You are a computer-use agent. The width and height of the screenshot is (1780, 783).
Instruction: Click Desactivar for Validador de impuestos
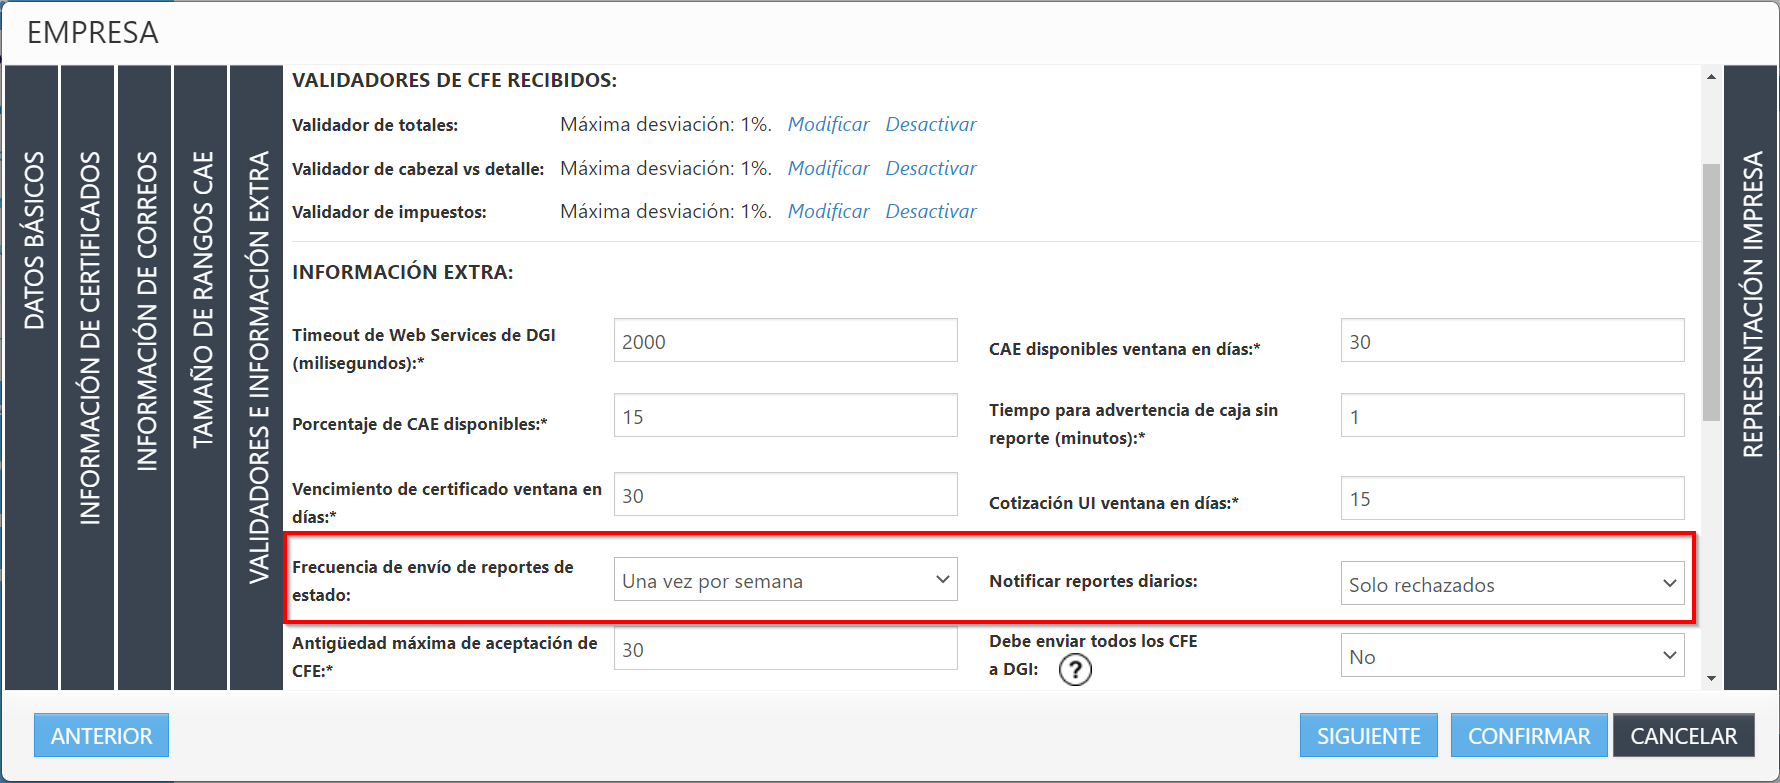(930, 212)
